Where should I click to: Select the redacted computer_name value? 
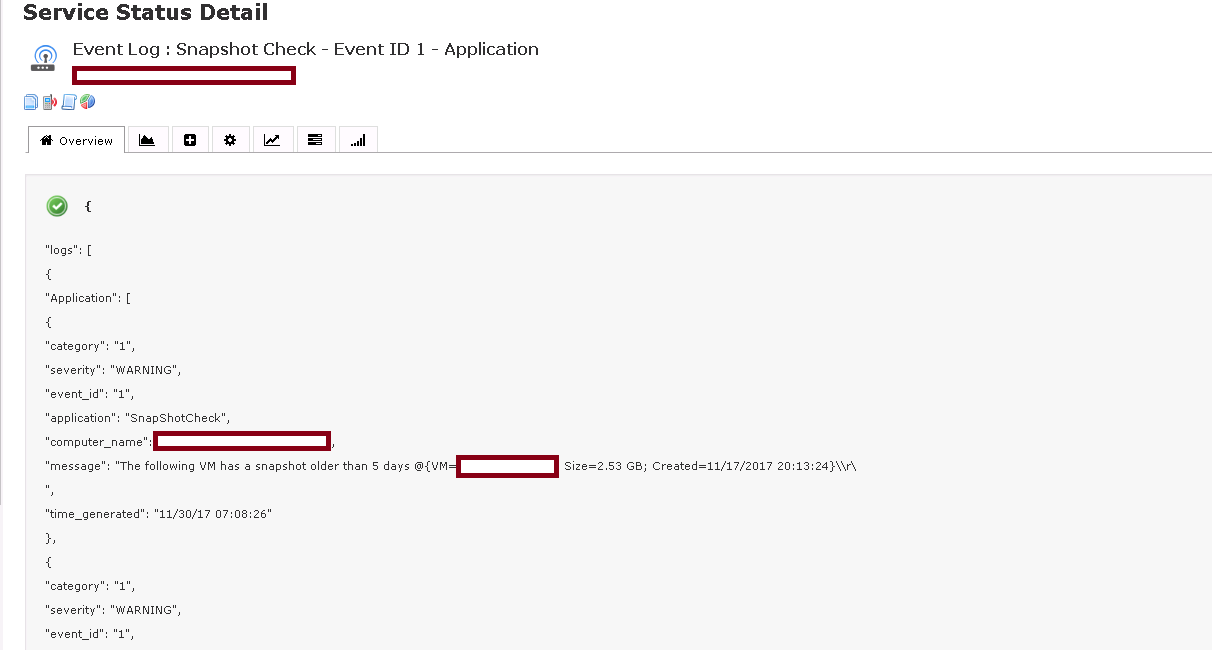242,440
